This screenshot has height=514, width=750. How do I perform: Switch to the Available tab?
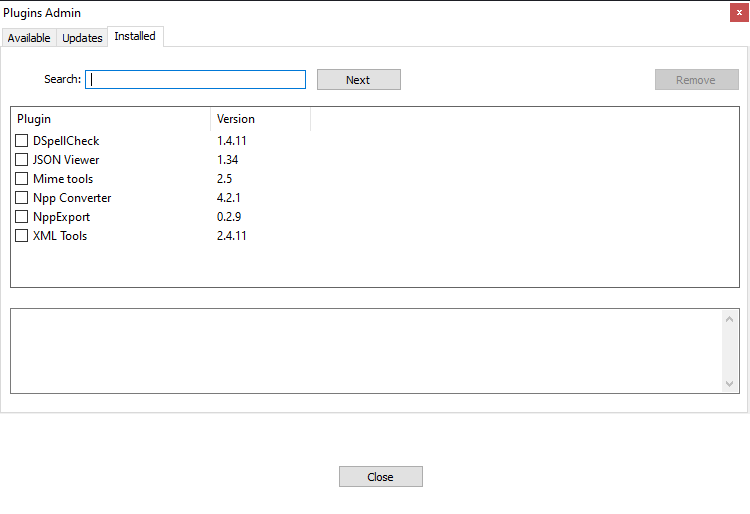pyautogui.click(x=29, y=38)
